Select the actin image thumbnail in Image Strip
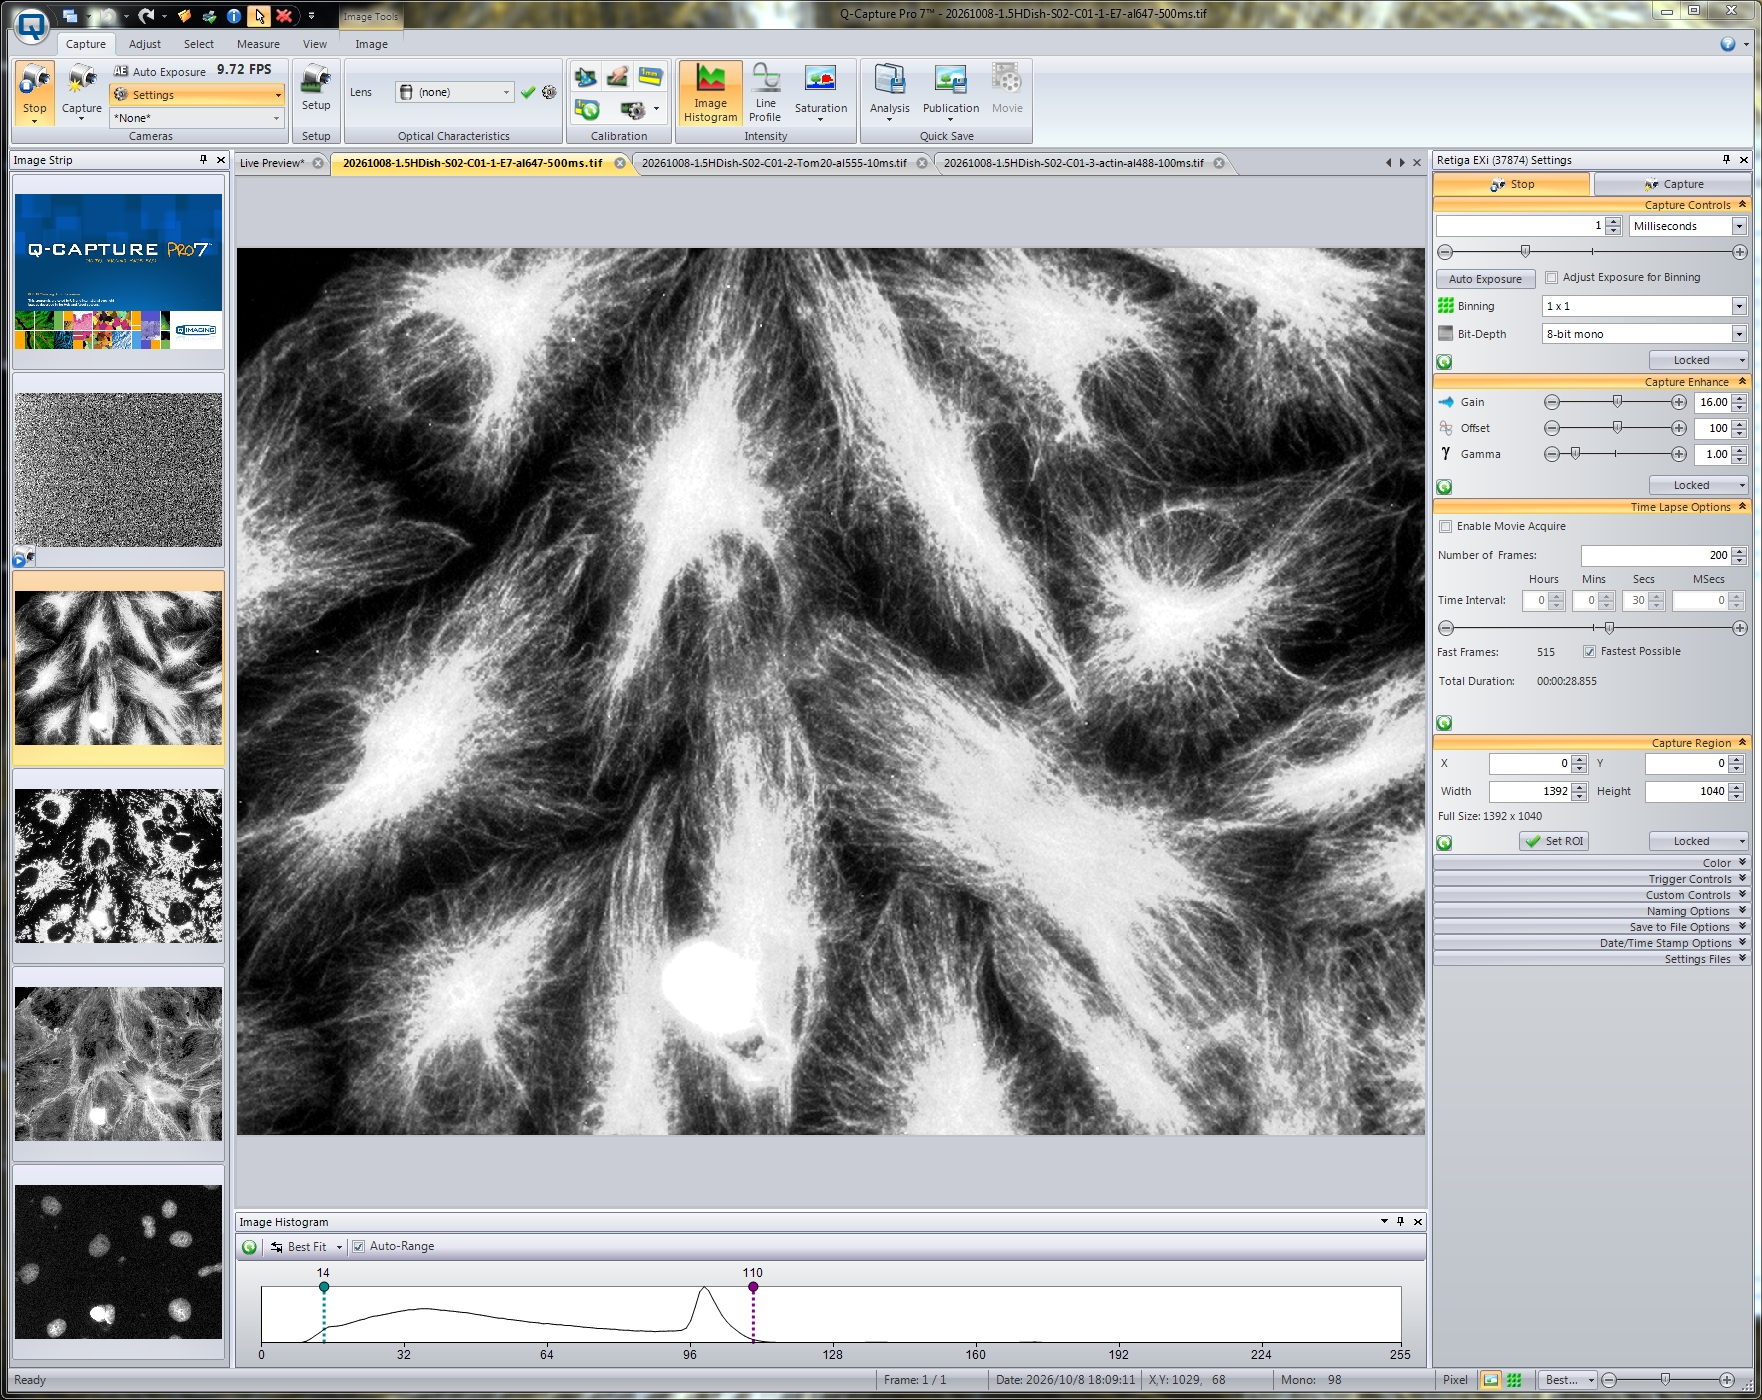The image size is (1762, 1400). (119, 1064)
